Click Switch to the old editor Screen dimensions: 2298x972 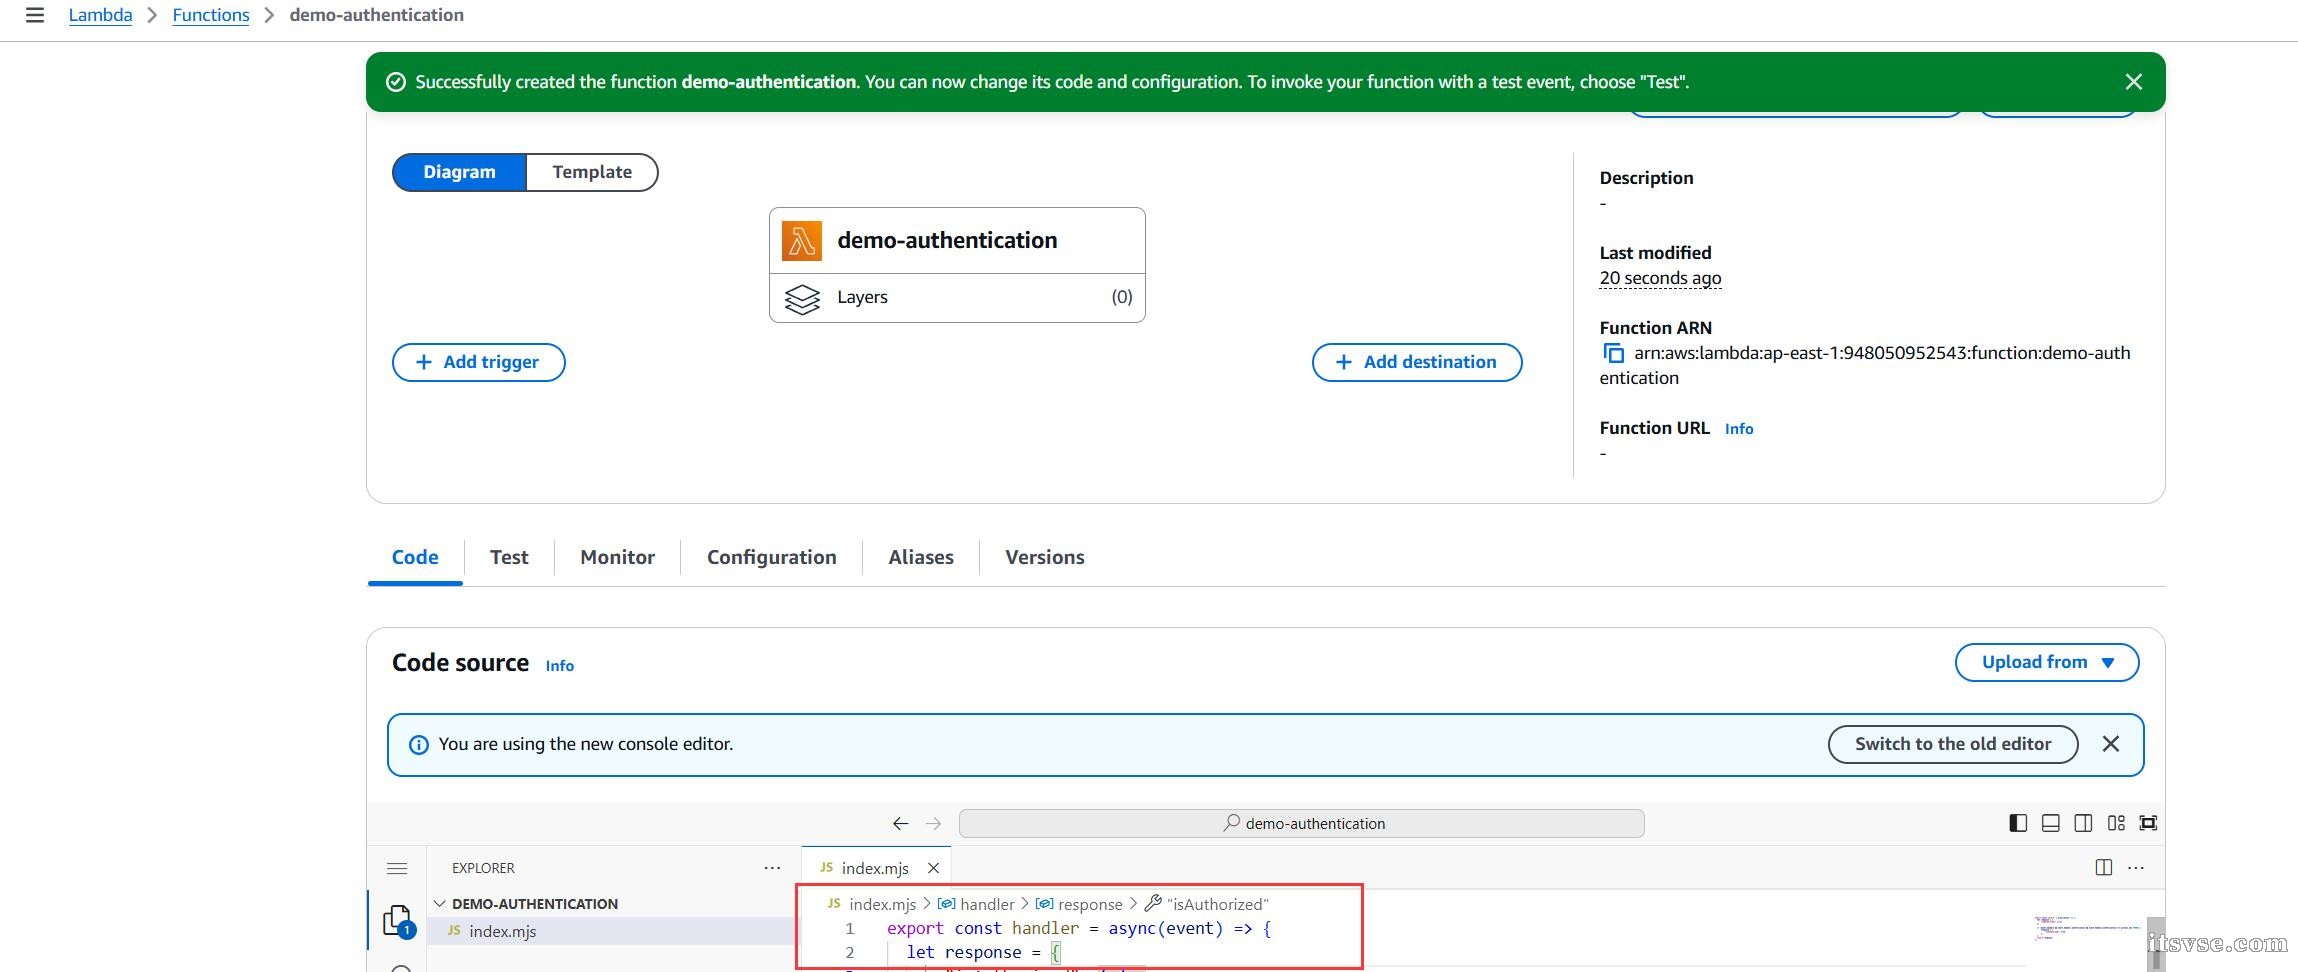[1952, 744]
